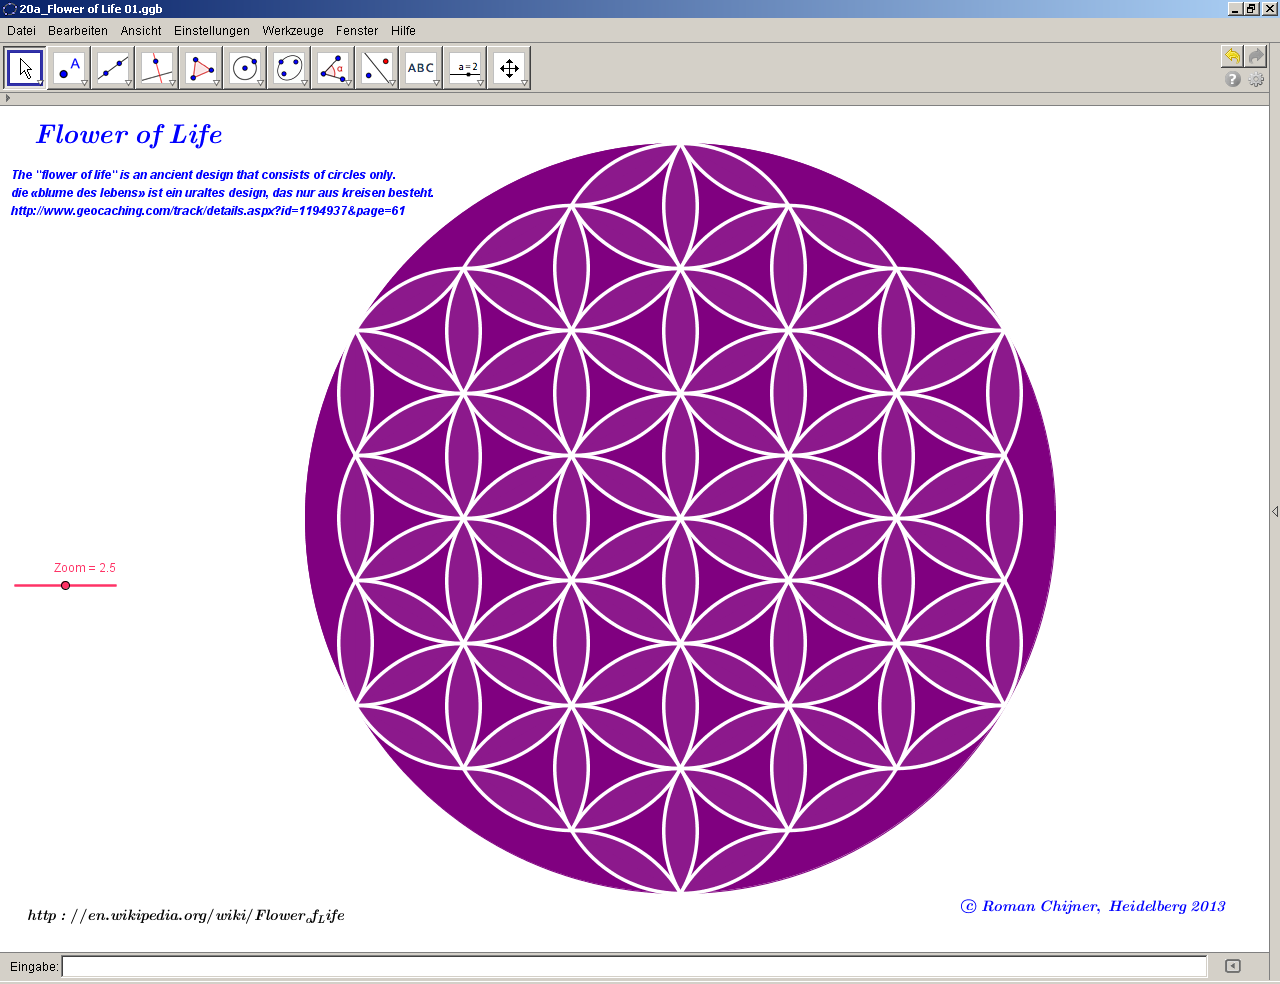Pick the Perpendicular Line tool
Screen dimensions: 1280x984
pos(157,68)
